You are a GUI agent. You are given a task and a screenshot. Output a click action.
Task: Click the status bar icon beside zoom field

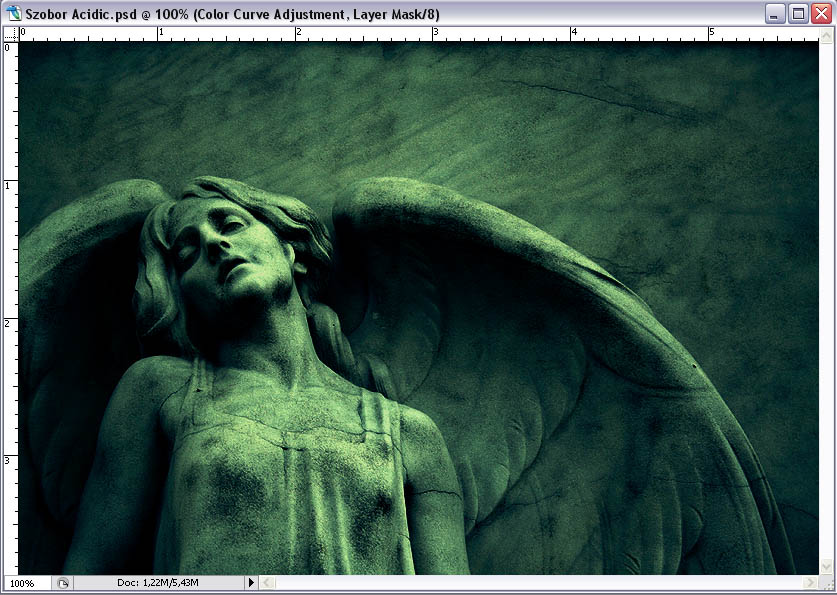(62, 582)
